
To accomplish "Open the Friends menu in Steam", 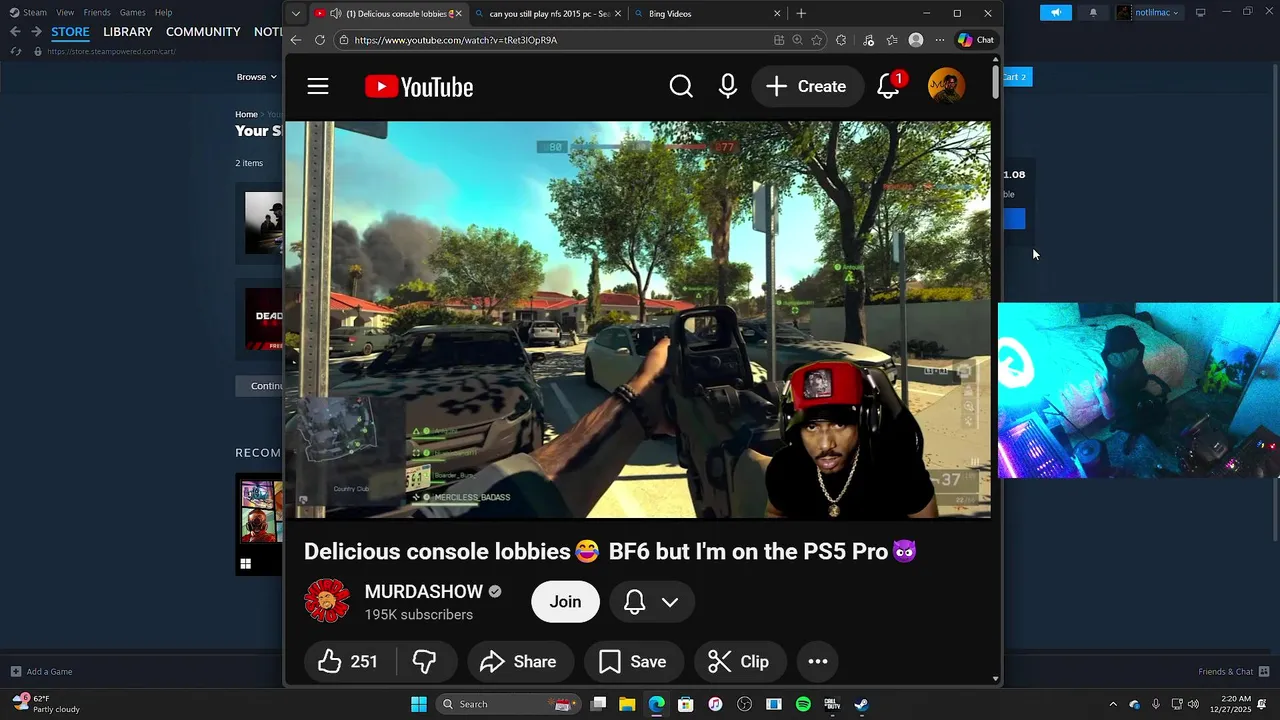I will 97,12.
